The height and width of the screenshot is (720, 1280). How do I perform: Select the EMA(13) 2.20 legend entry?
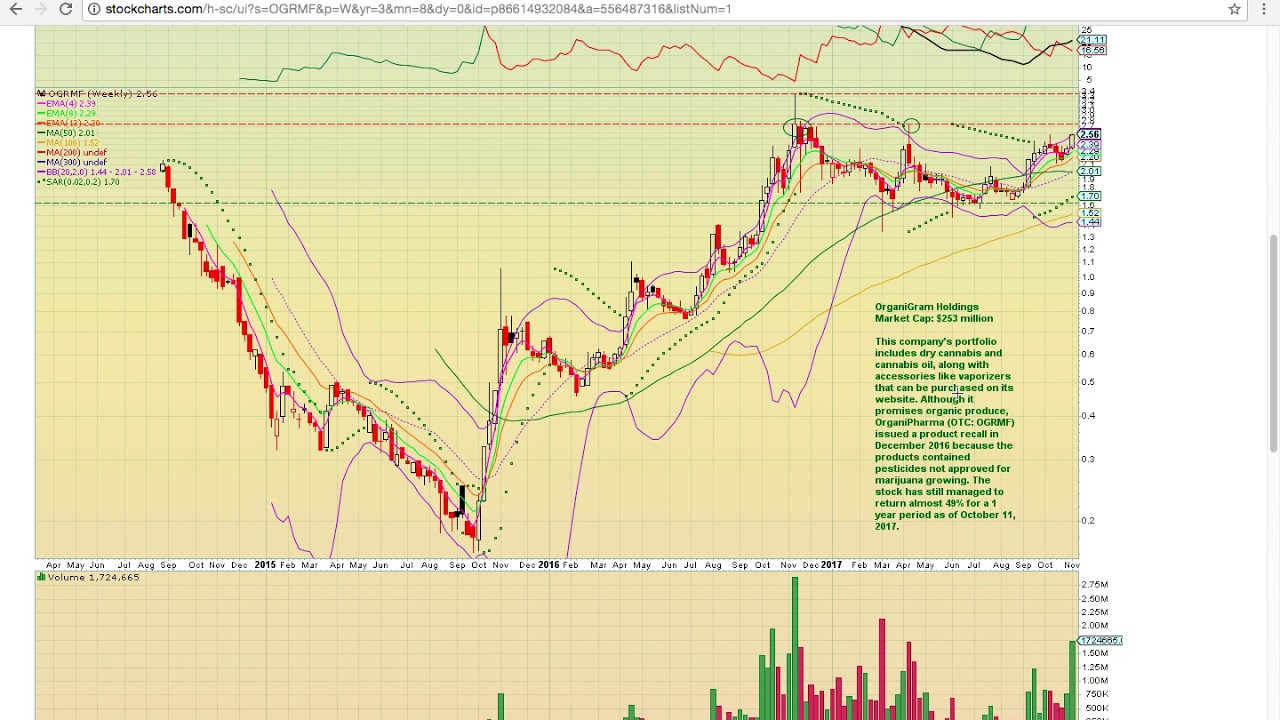(69, 123)
